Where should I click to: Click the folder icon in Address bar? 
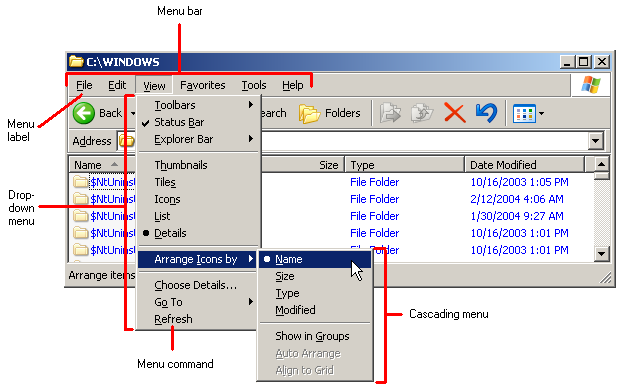tap(127, 141)
